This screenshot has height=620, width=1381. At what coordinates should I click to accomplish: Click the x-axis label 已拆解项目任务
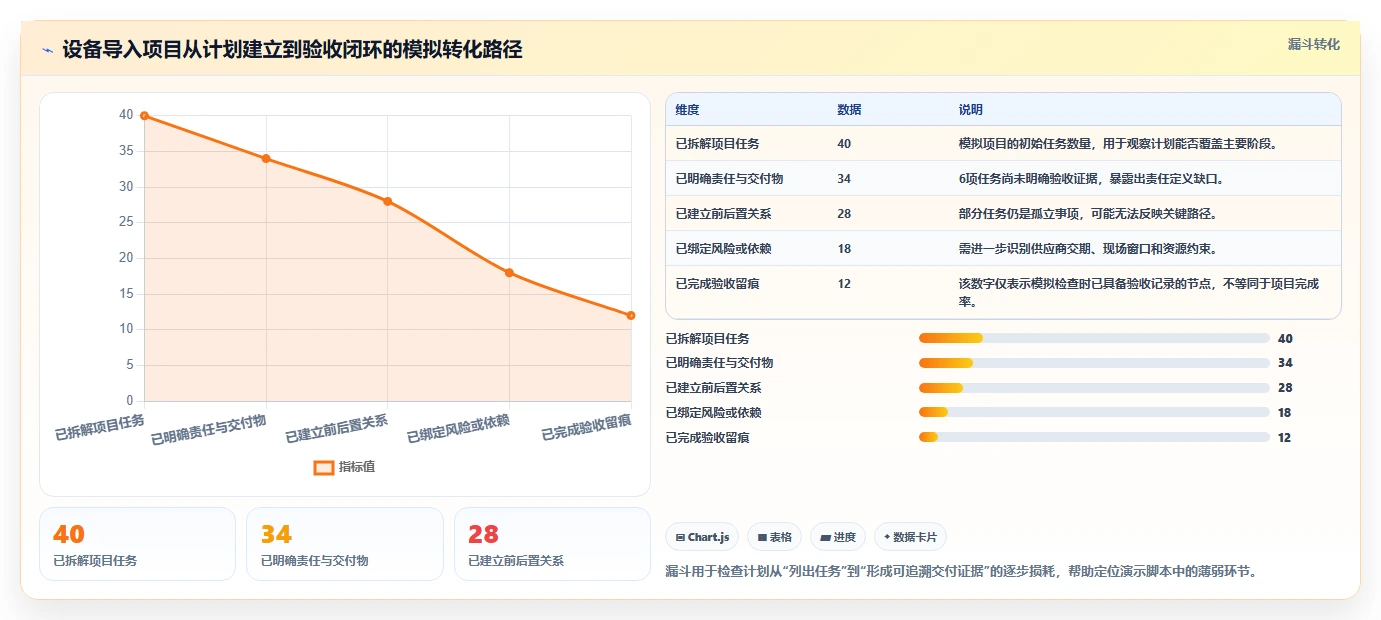100,428
